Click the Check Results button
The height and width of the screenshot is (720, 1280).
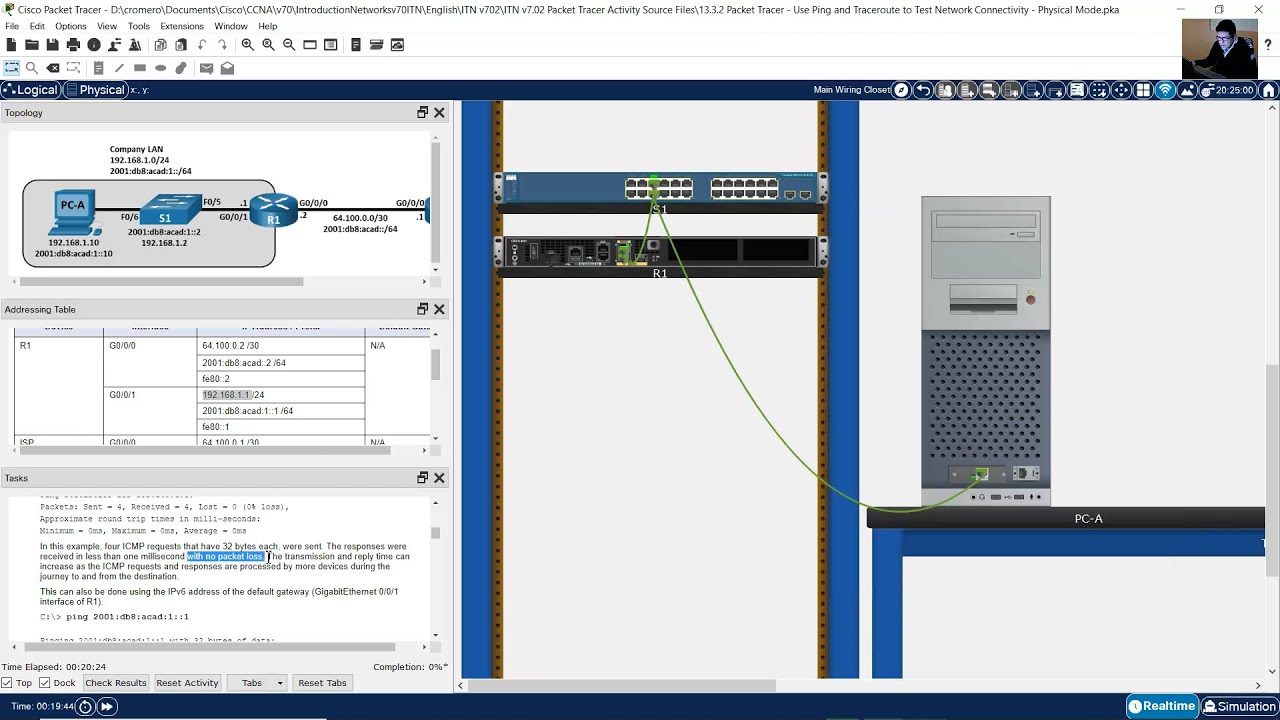pos(116,683)
